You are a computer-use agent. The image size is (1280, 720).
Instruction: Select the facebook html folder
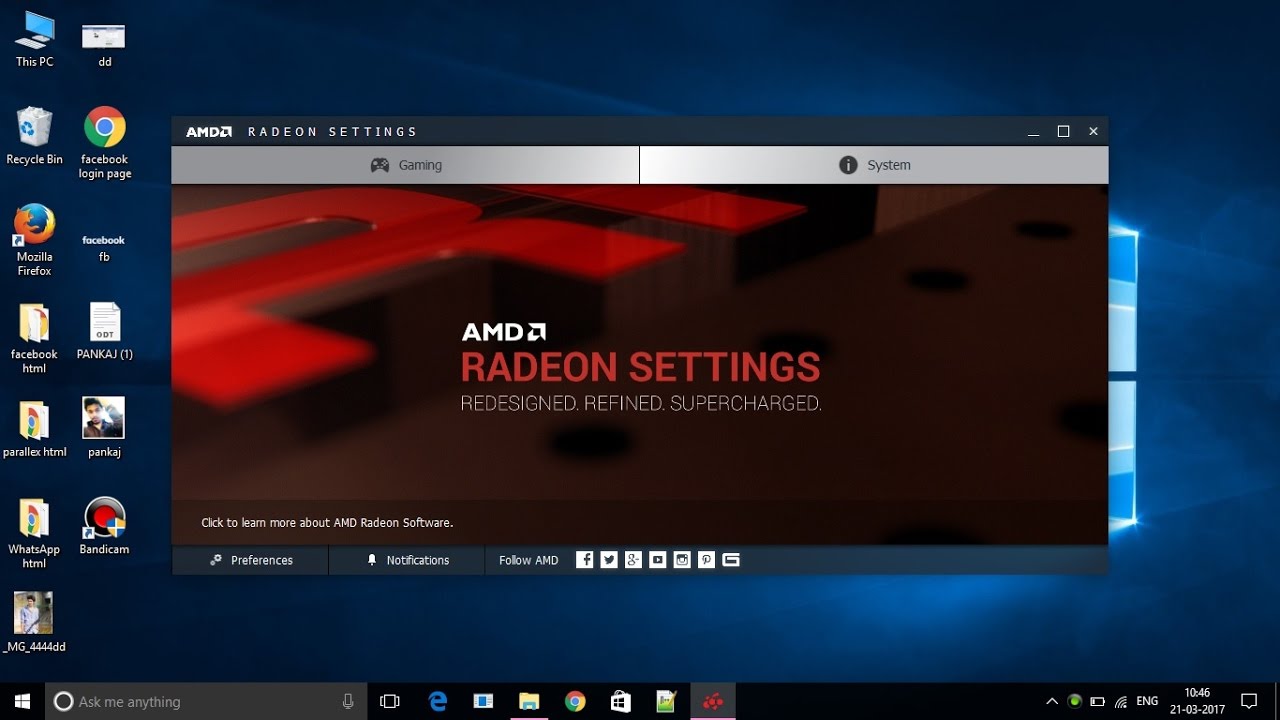click(x=34, y=338)
